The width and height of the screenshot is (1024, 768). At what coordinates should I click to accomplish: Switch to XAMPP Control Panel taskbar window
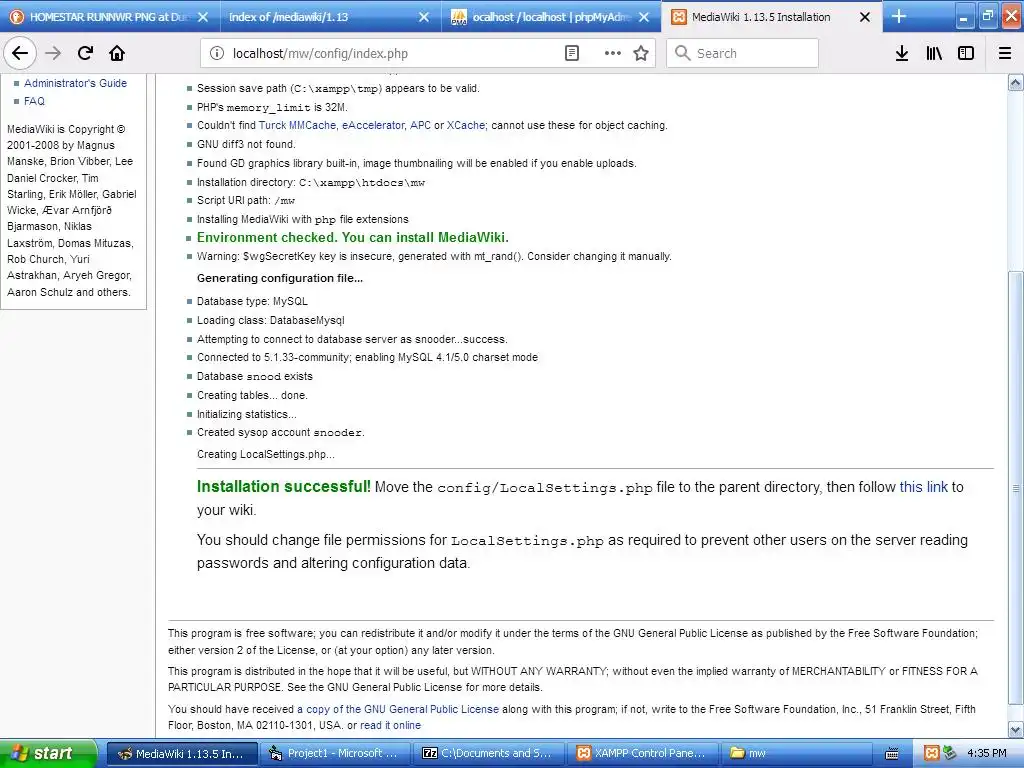[642, 754]
